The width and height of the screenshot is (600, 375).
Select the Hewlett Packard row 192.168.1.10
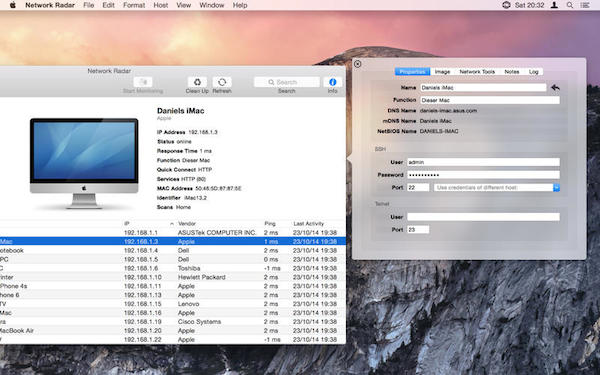(x=173, y=277)
